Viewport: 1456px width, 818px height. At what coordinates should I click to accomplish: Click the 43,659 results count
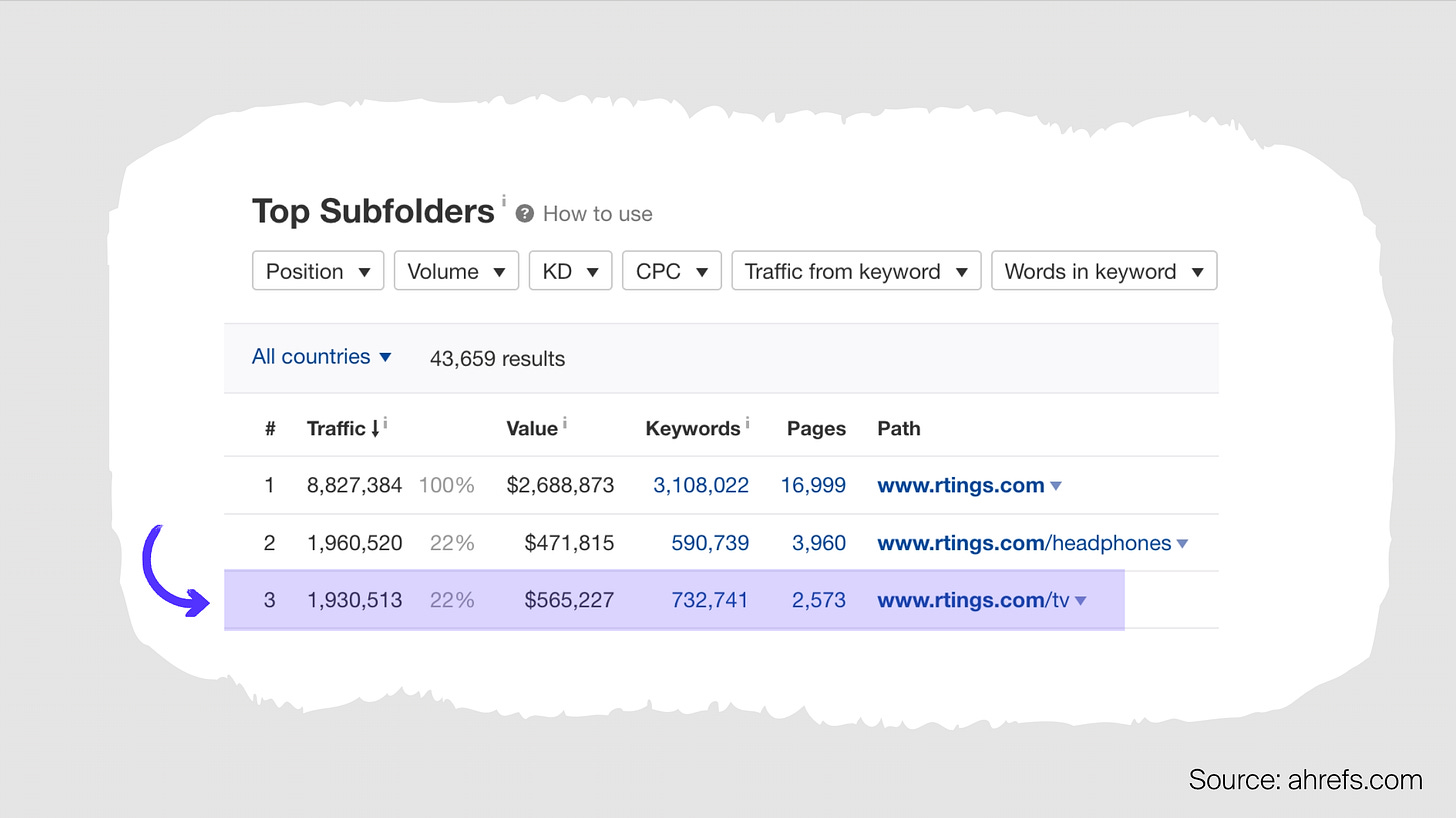coord(497,358)
